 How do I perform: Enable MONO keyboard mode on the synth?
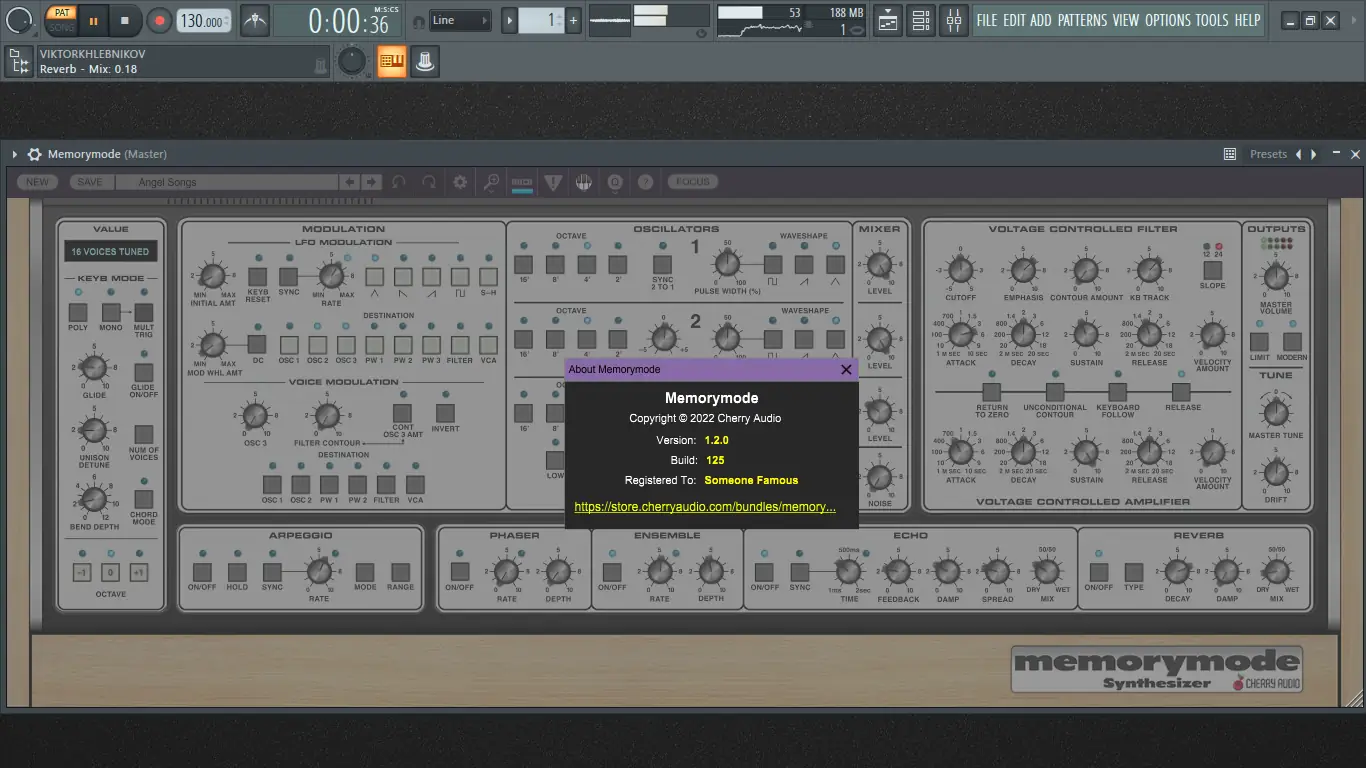tap(110, 311)
